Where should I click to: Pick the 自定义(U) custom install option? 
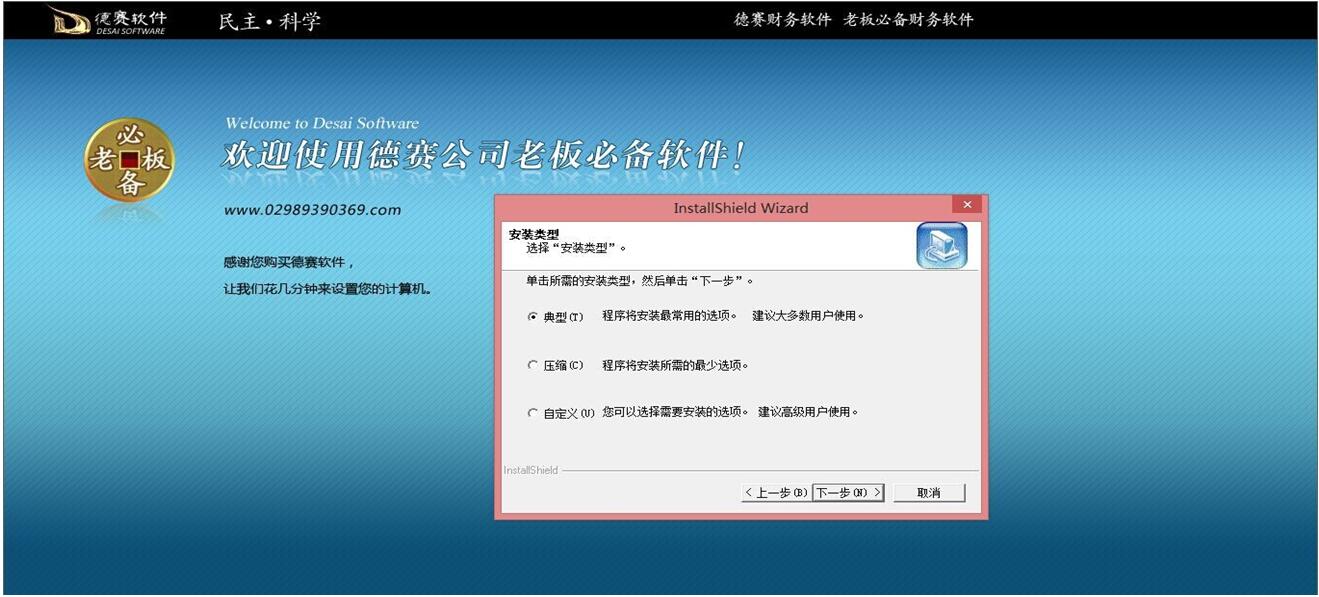coord(532,413)
